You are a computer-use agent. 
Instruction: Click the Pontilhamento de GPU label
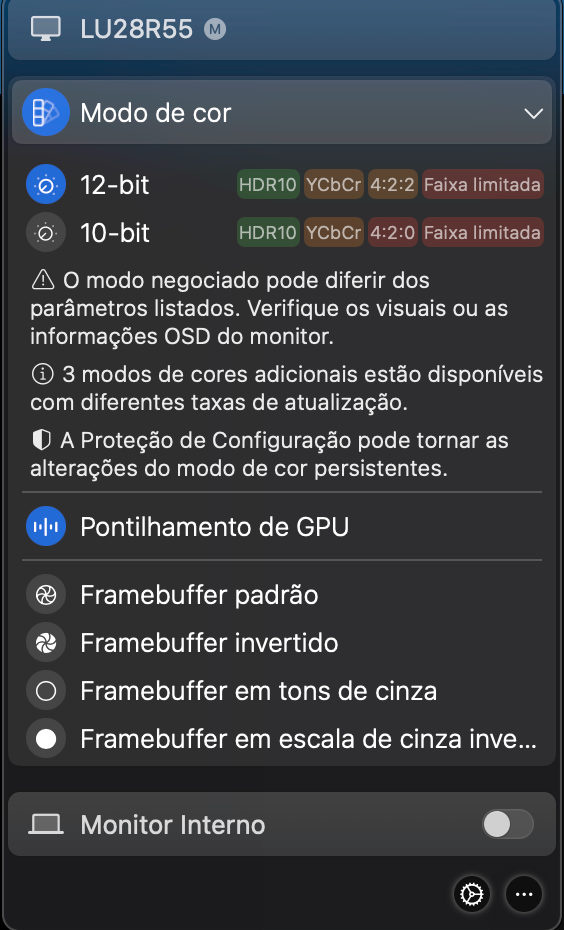coord(215,527)
